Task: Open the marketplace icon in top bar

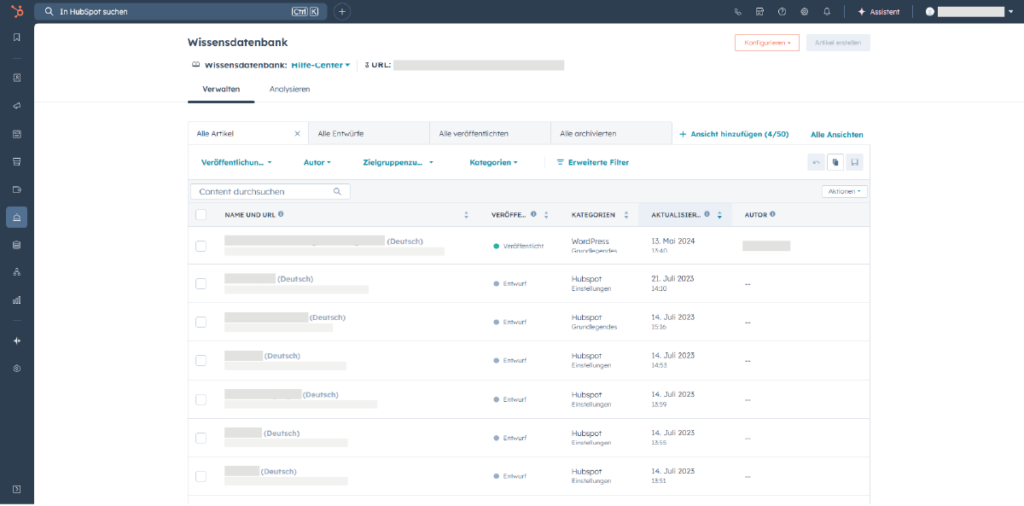Action: (760, 12)
